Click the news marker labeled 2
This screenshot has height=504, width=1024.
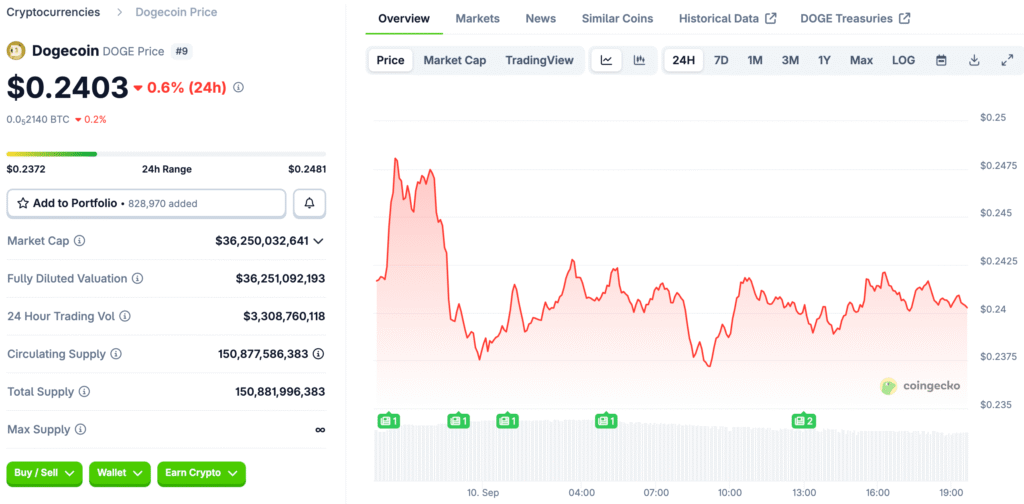(x=803, y=421)
